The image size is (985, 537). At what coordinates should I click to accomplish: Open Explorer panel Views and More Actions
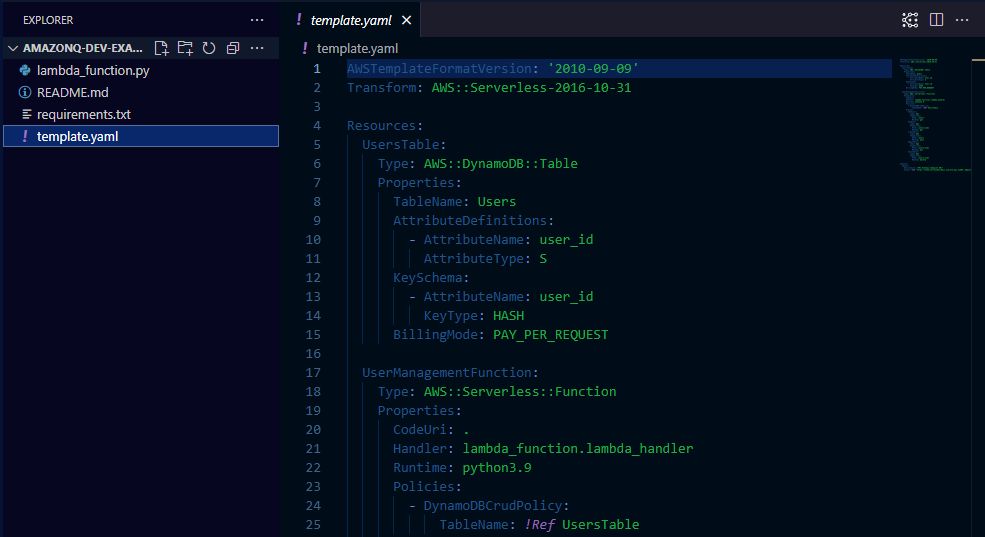click(x=257, y=20)
